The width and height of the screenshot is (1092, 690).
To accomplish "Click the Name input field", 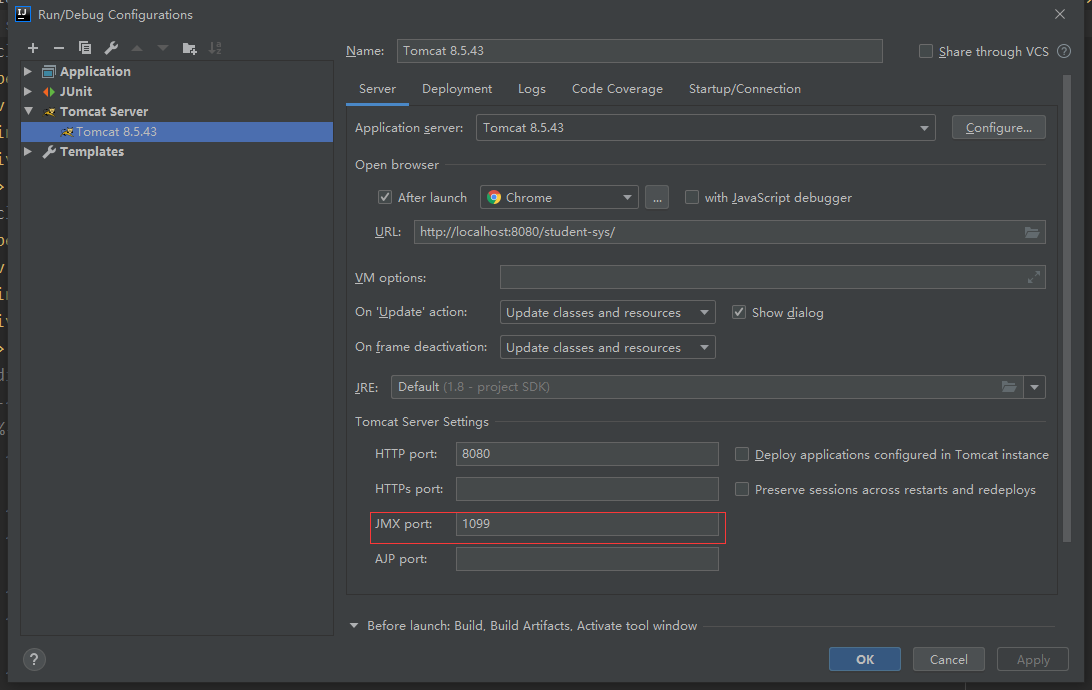I will tap(639, 51).
